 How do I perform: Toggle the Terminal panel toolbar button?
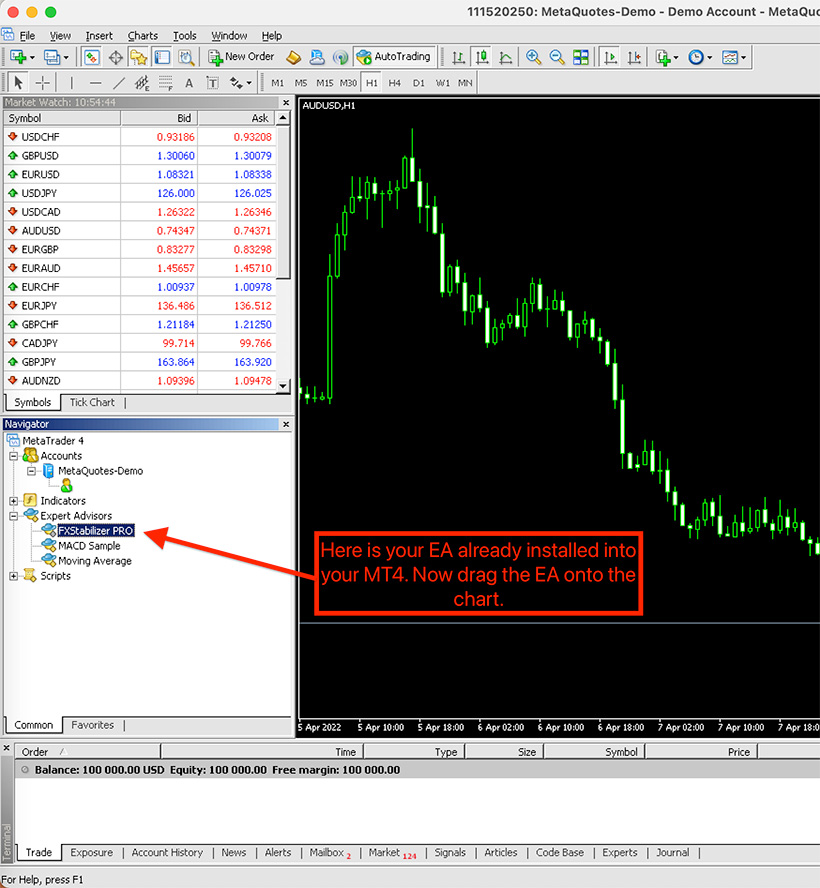(x=162, y=57)
